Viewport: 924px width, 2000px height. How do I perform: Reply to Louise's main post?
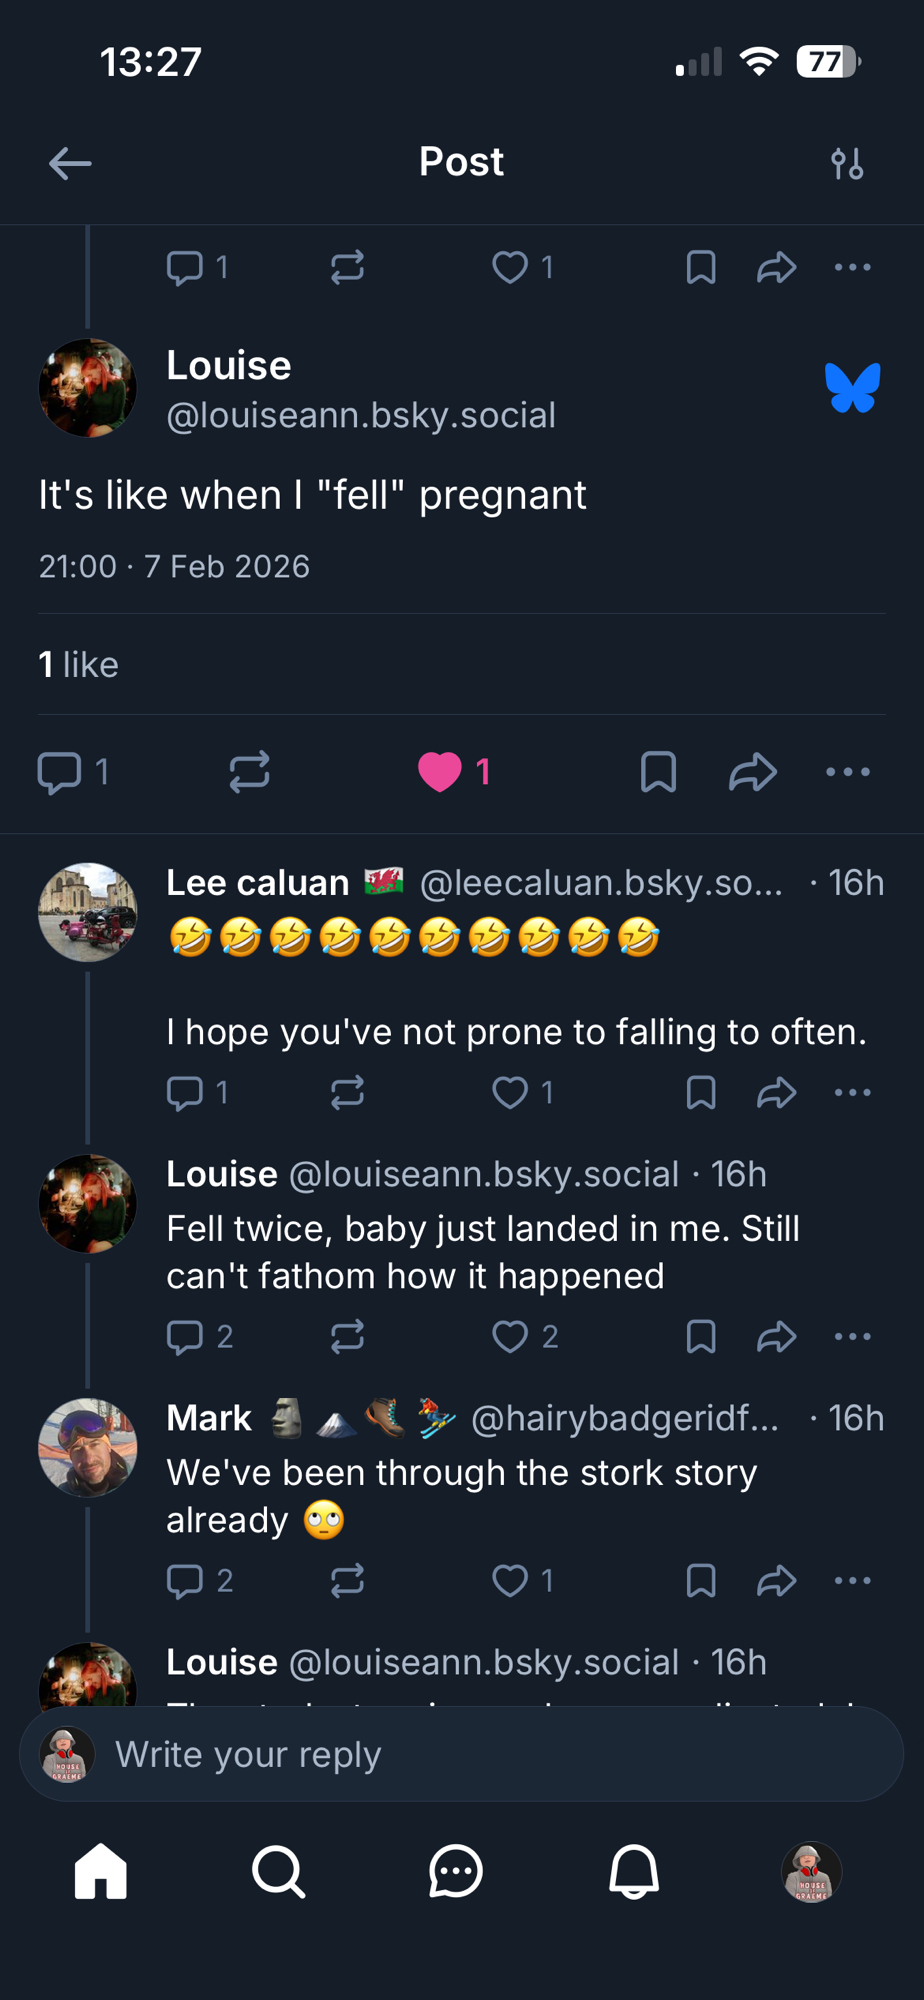click(x=60, y=772)
